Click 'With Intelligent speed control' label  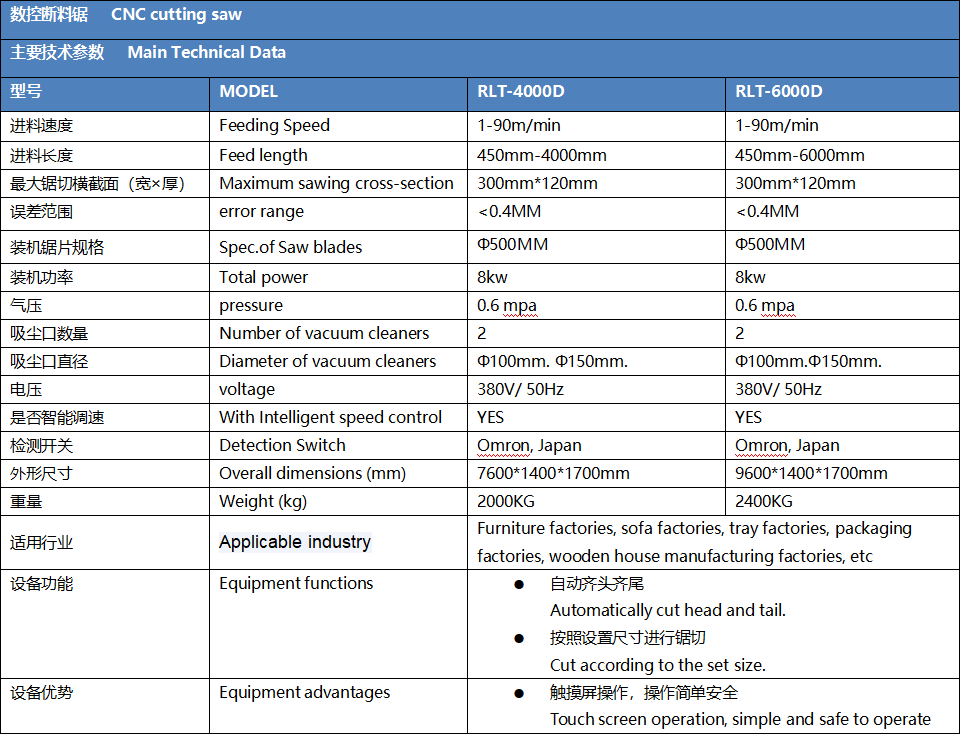[x=330, y=418]
